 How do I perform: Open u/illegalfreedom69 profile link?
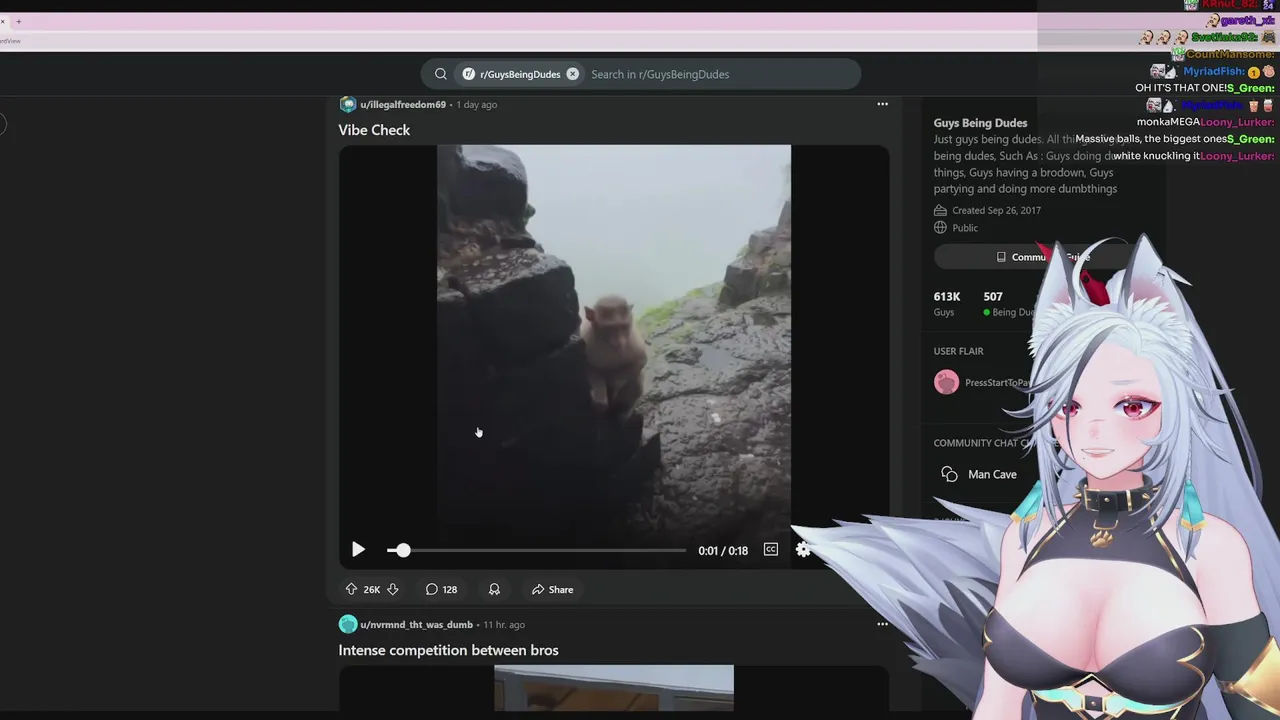403,104
